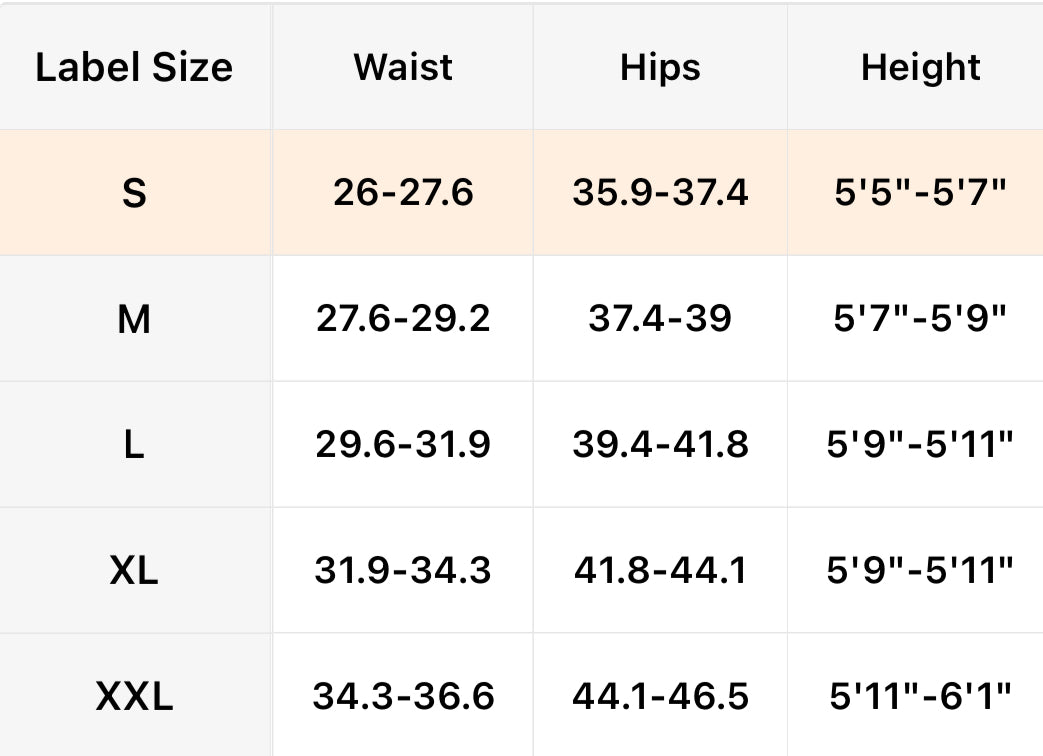Viewport: 1043px width, 756px height.
Task: Select the XXL size row label
Action: pos(134,697)
